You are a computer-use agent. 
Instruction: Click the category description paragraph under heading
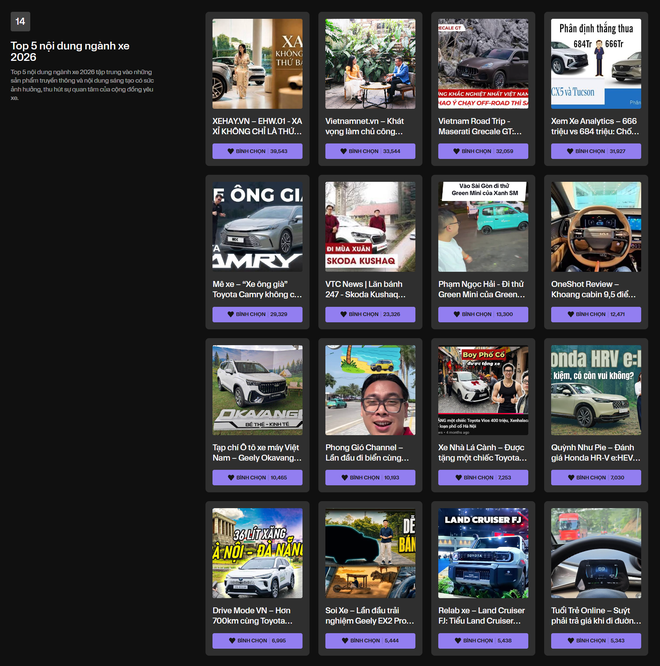82,85
